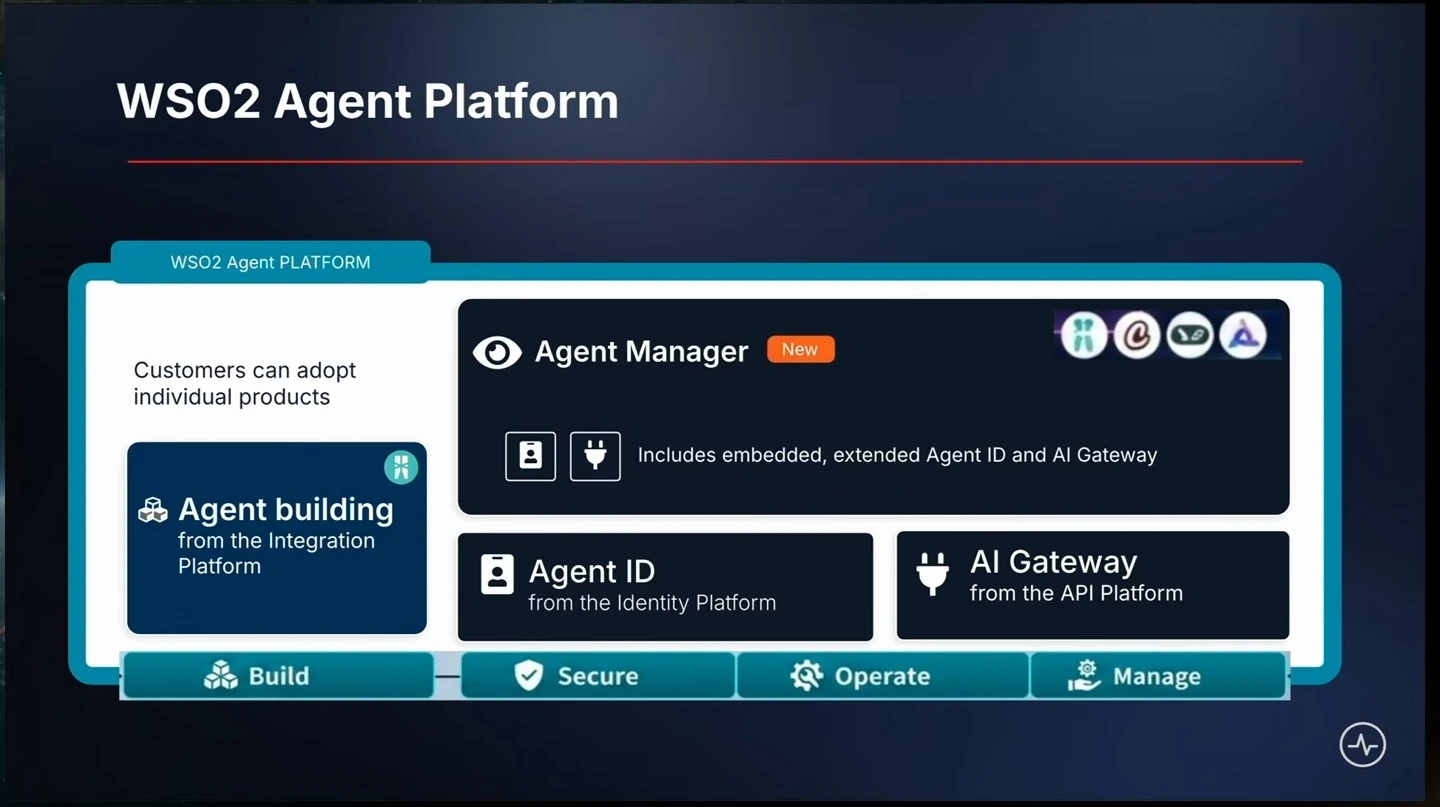Click the outlined plug icon in Agent Manager card
The height and width of the screenshot is (807, 1440).
[x=595, y=456]
